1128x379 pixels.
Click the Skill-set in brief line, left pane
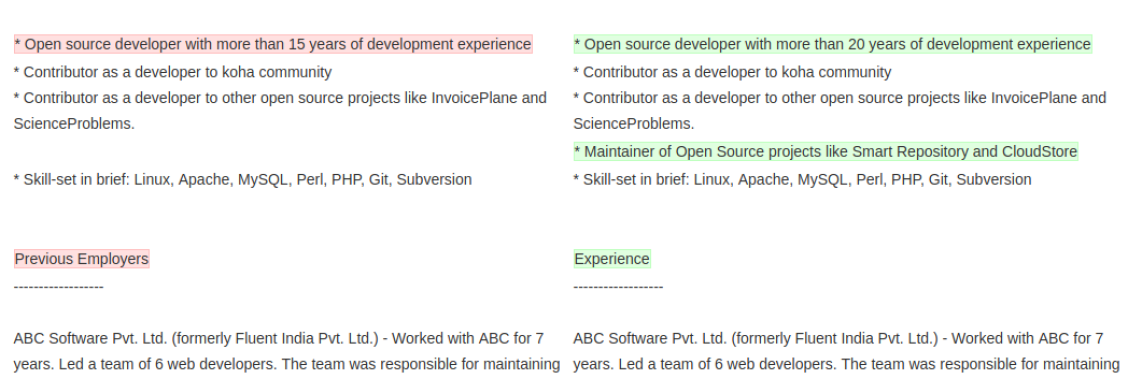point(243,179)
